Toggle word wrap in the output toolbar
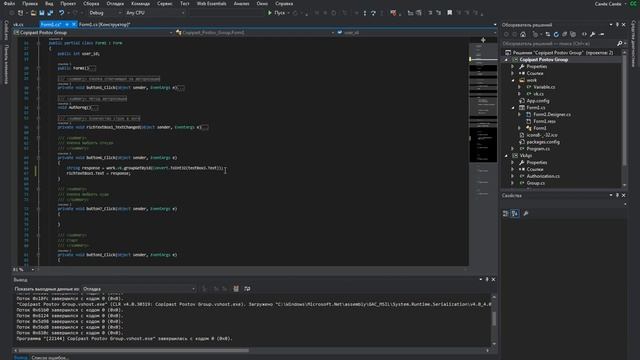Viewport: 640px width, 360px height. click(x=247, y=289)
